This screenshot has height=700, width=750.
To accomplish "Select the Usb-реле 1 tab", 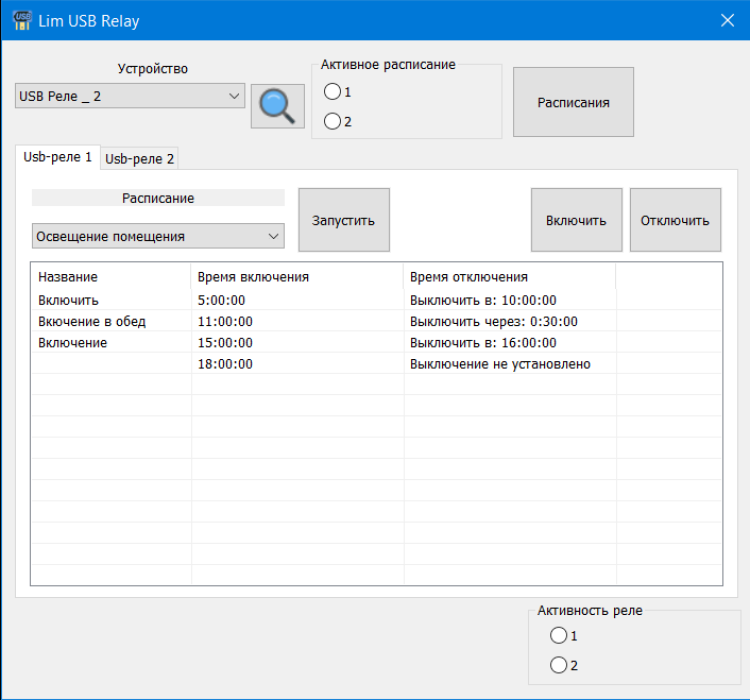I will click(57, 157).
